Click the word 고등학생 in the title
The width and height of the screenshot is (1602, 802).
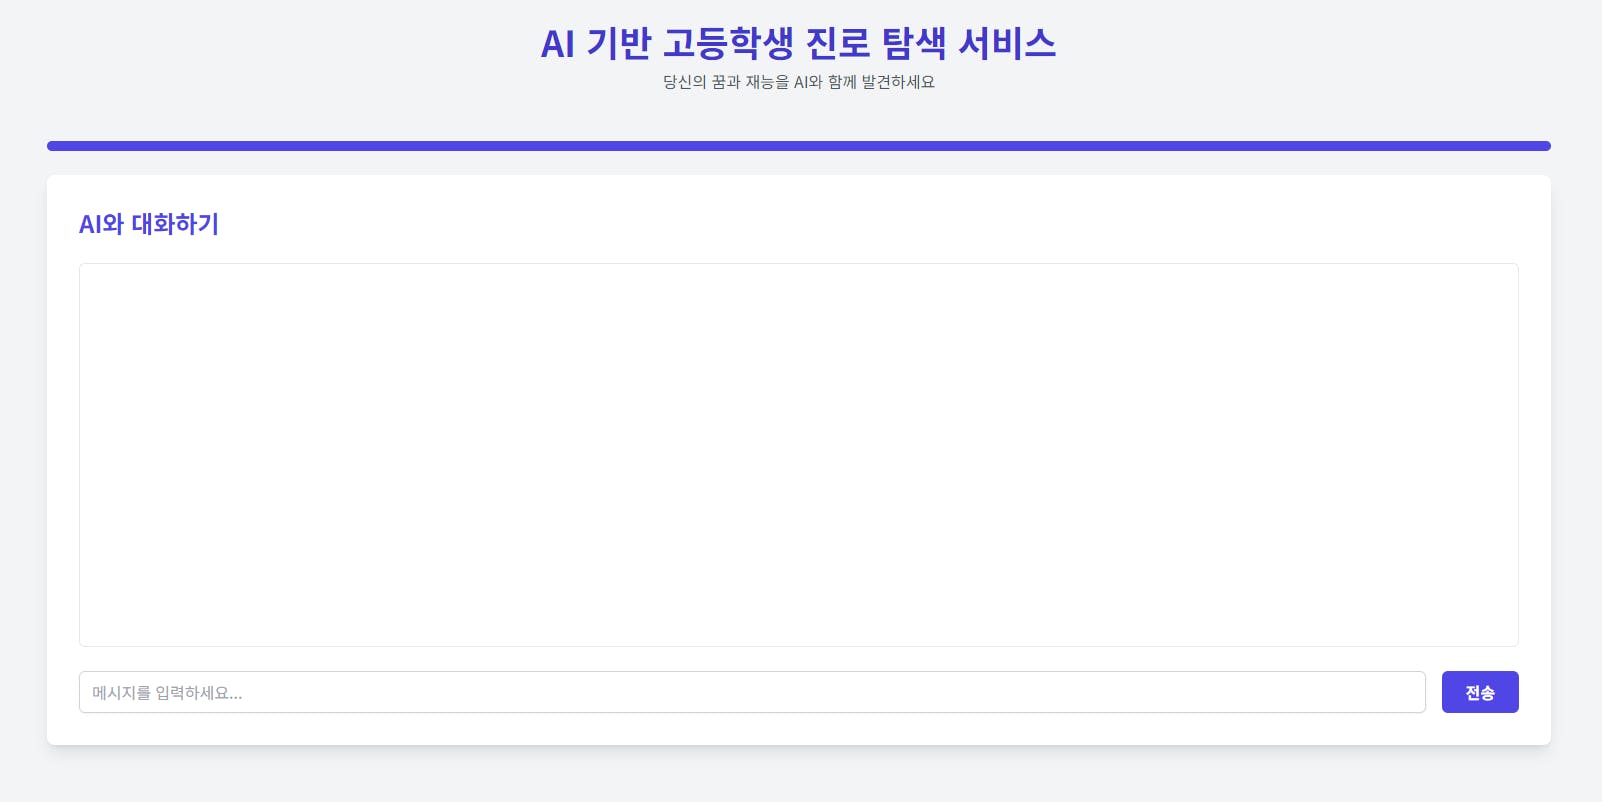(728, 44)
